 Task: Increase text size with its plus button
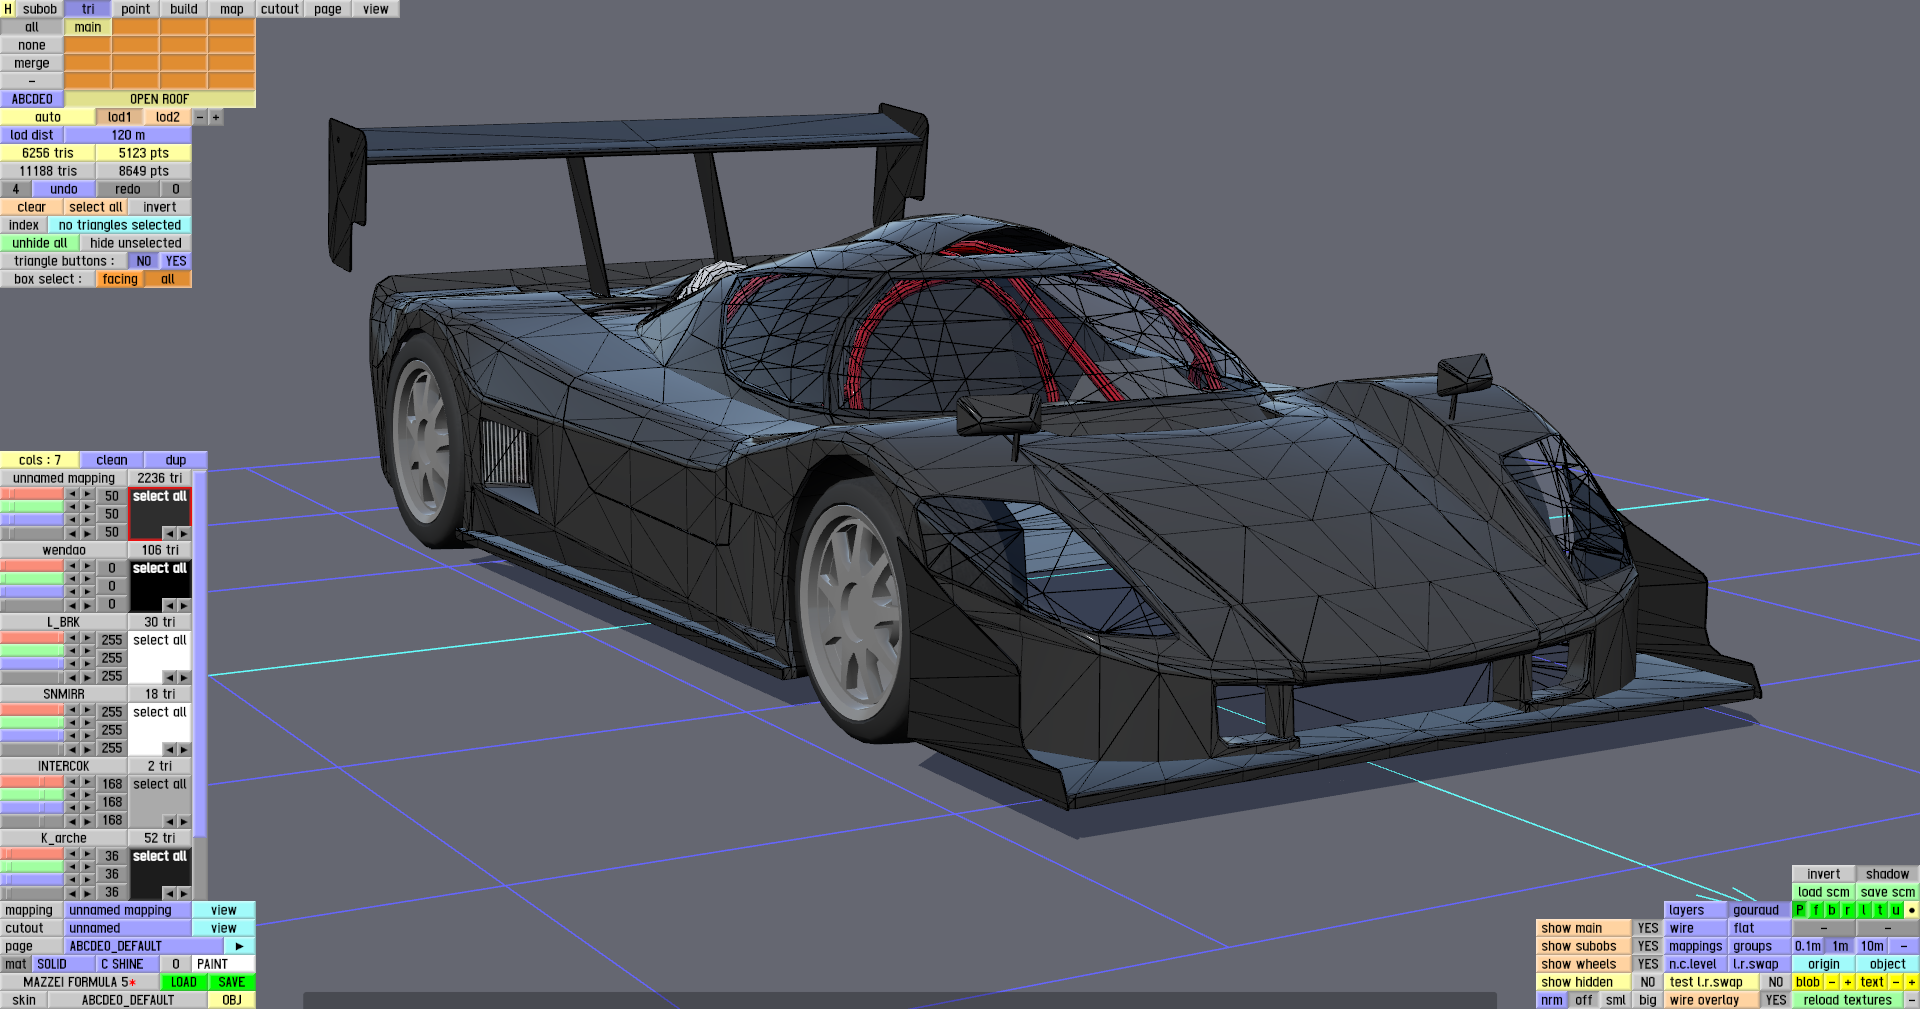pos(1912,982)
